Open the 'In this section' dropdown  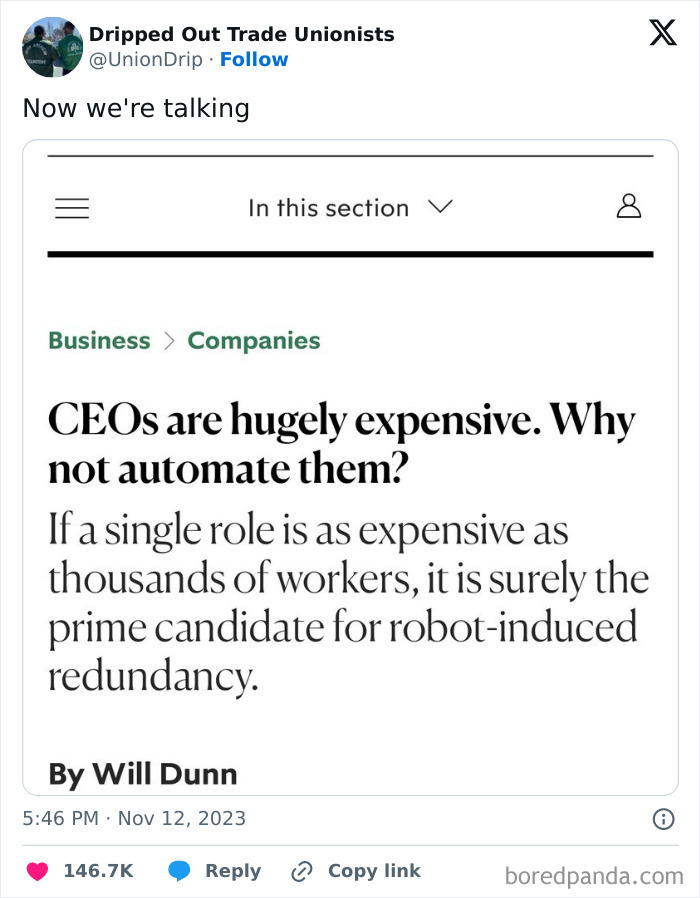click(327, 208)
